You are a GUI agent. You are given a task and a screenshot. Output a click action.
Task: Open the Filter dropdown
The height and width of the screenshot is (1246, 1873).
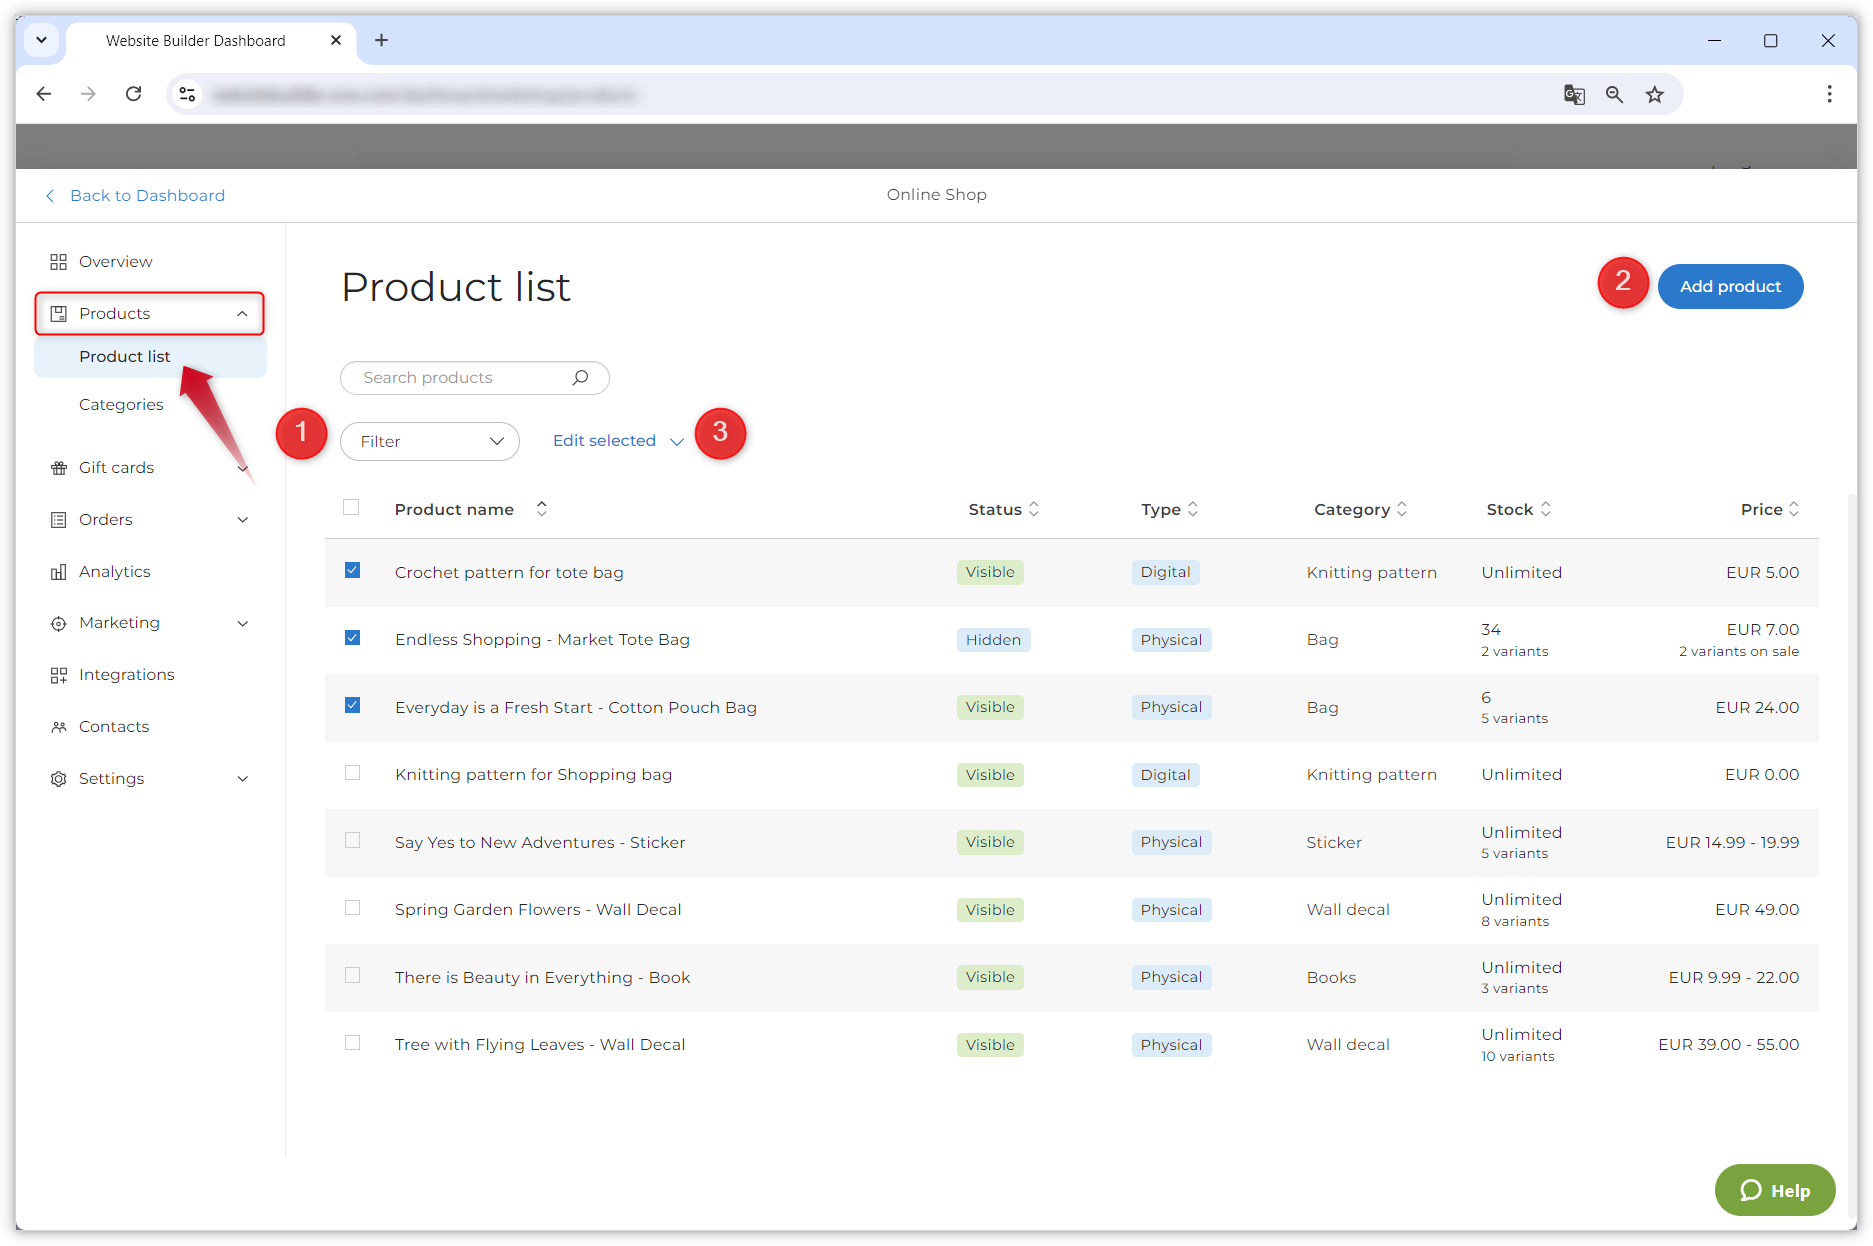tap(429, 441)
